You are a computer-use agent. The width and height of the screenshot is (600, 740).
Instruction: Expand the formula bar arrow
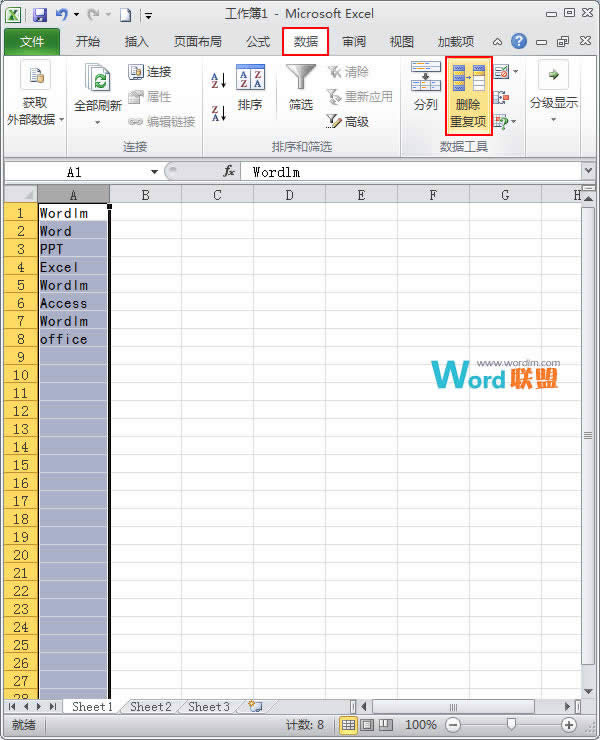coord(588,170)
